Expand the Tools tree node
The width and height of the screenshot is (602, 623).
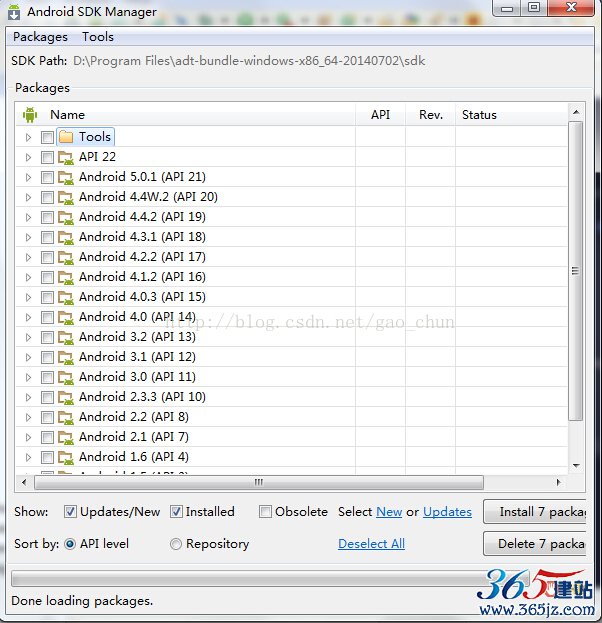click(x=28, y=137)
